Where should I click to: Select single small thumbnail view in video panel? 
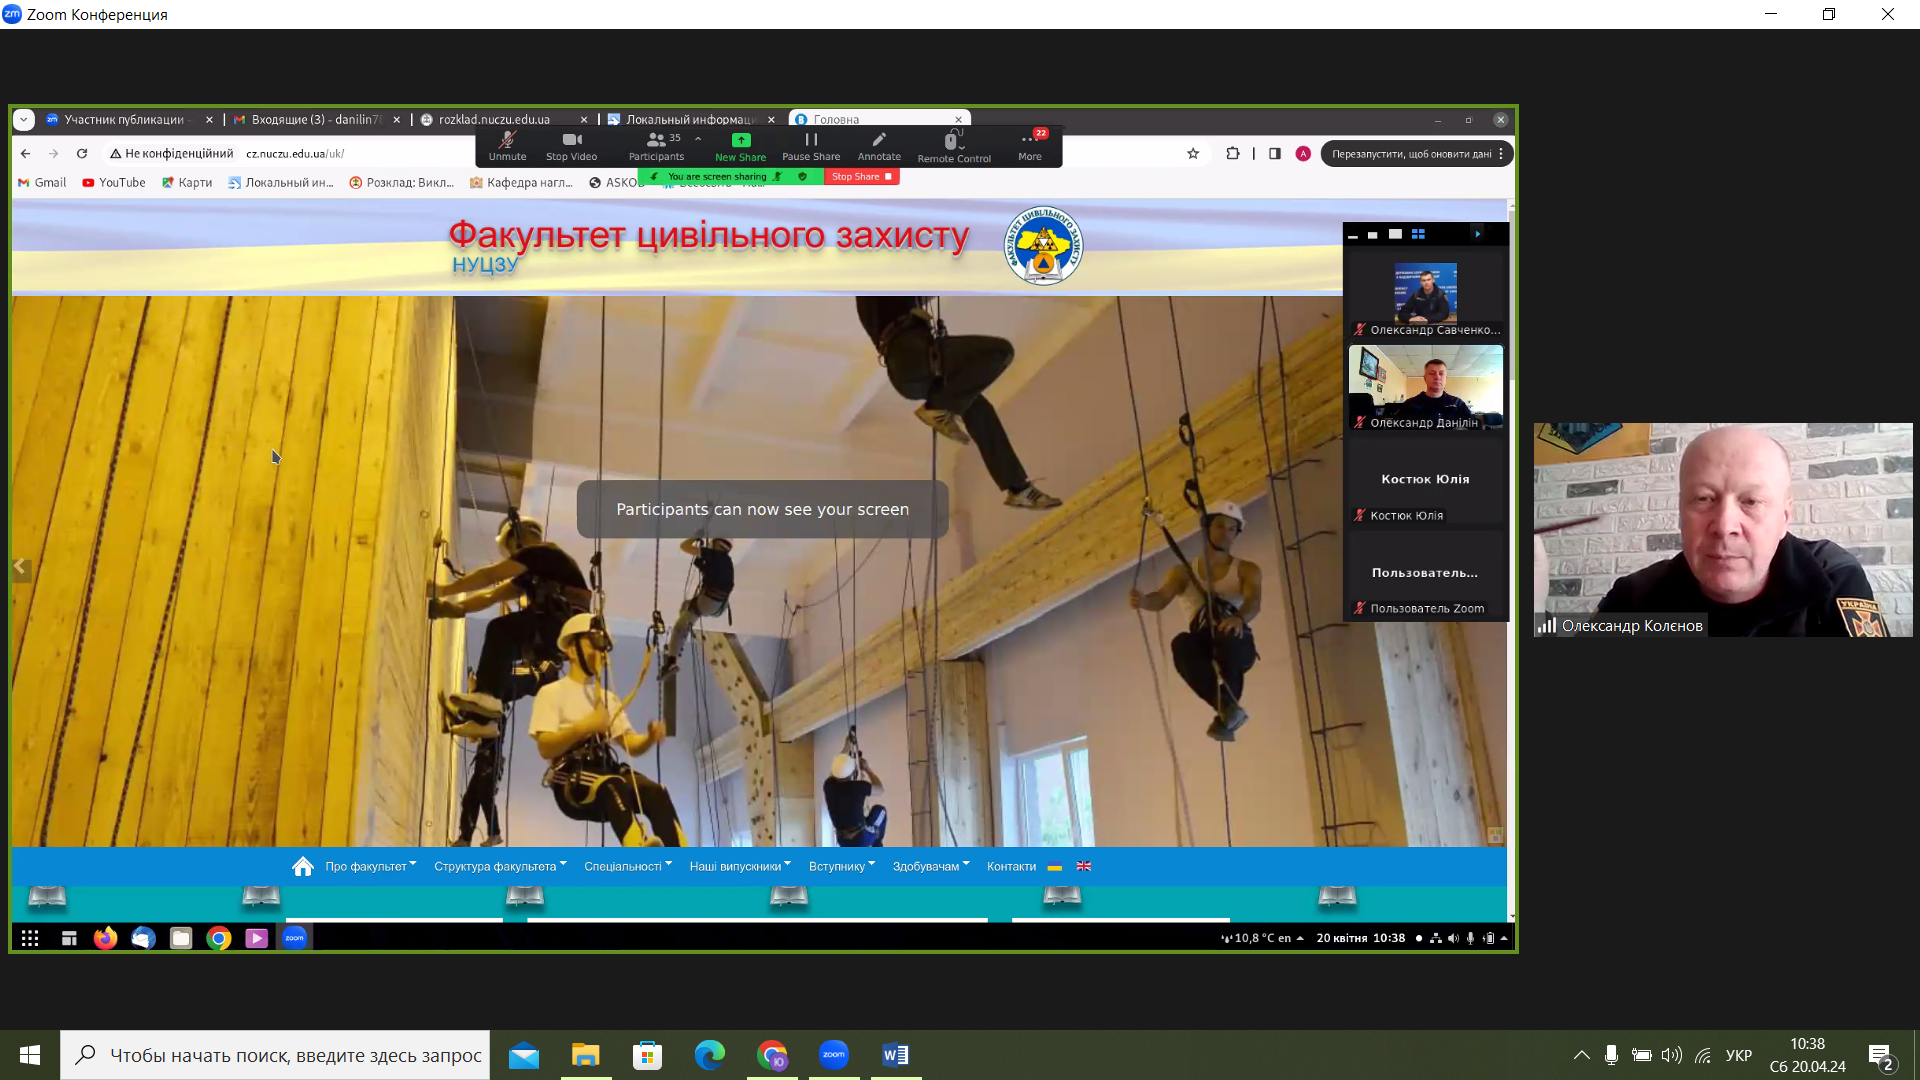pyautogui.click(x=1373, y=235)
